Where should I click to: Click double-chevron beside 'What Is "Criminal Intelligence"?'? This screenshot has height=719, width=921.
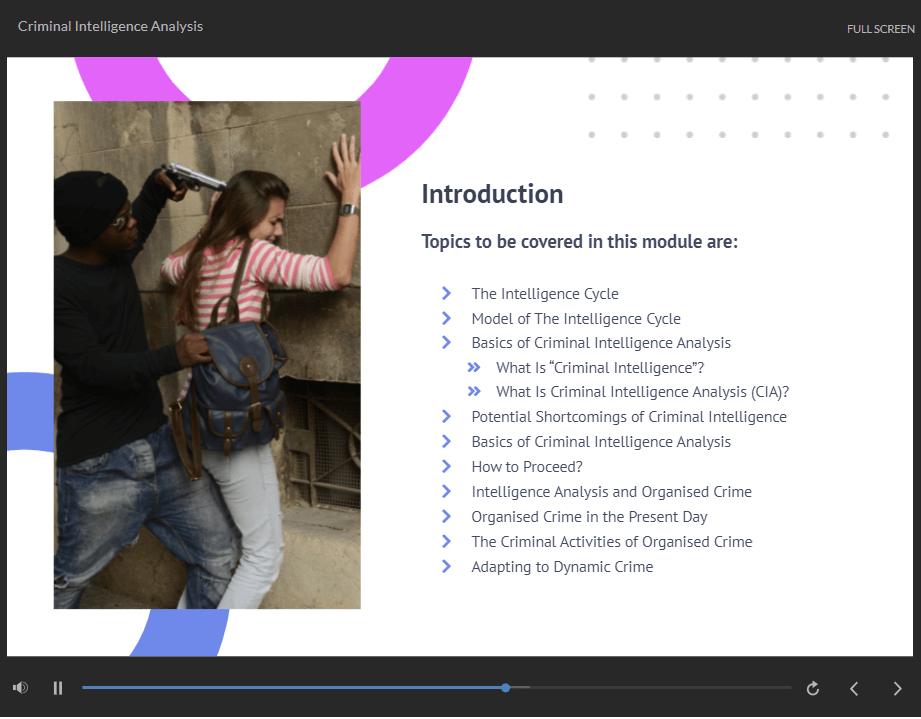[x=474, y=368]
